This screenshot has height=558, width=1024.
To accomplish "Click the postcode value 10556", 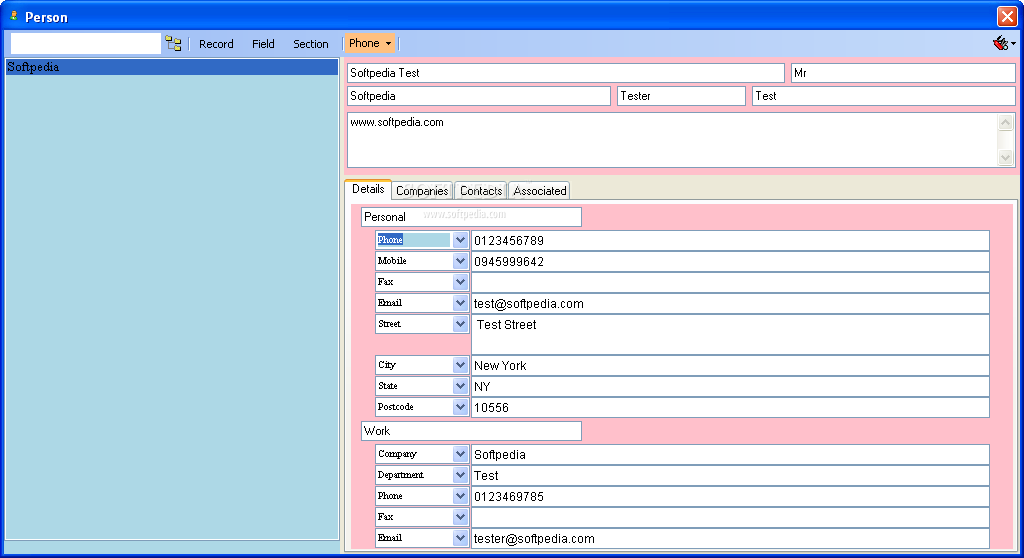I will (x=730, y=407).
